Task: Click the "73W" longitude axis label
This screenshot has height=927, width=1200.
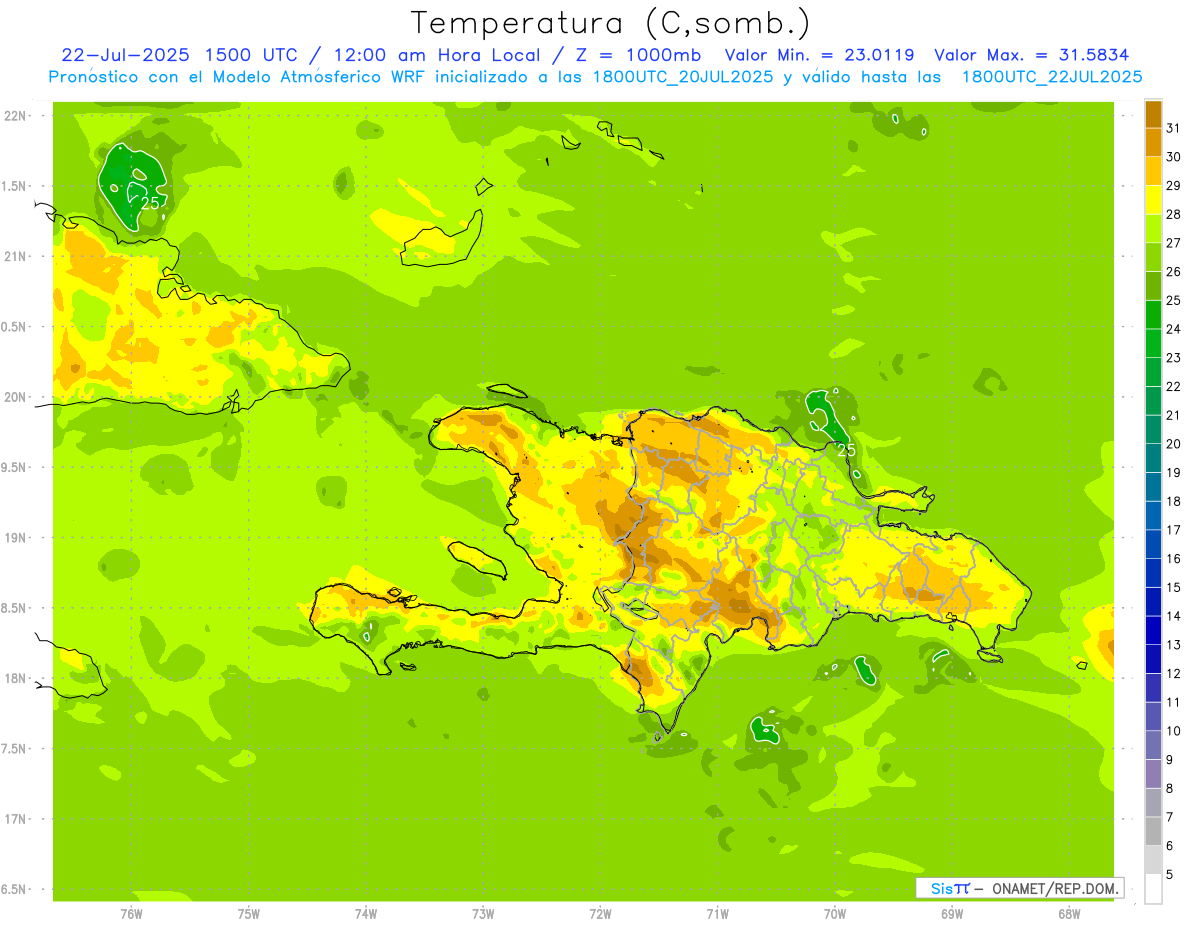Action: [x=483, y=914]
